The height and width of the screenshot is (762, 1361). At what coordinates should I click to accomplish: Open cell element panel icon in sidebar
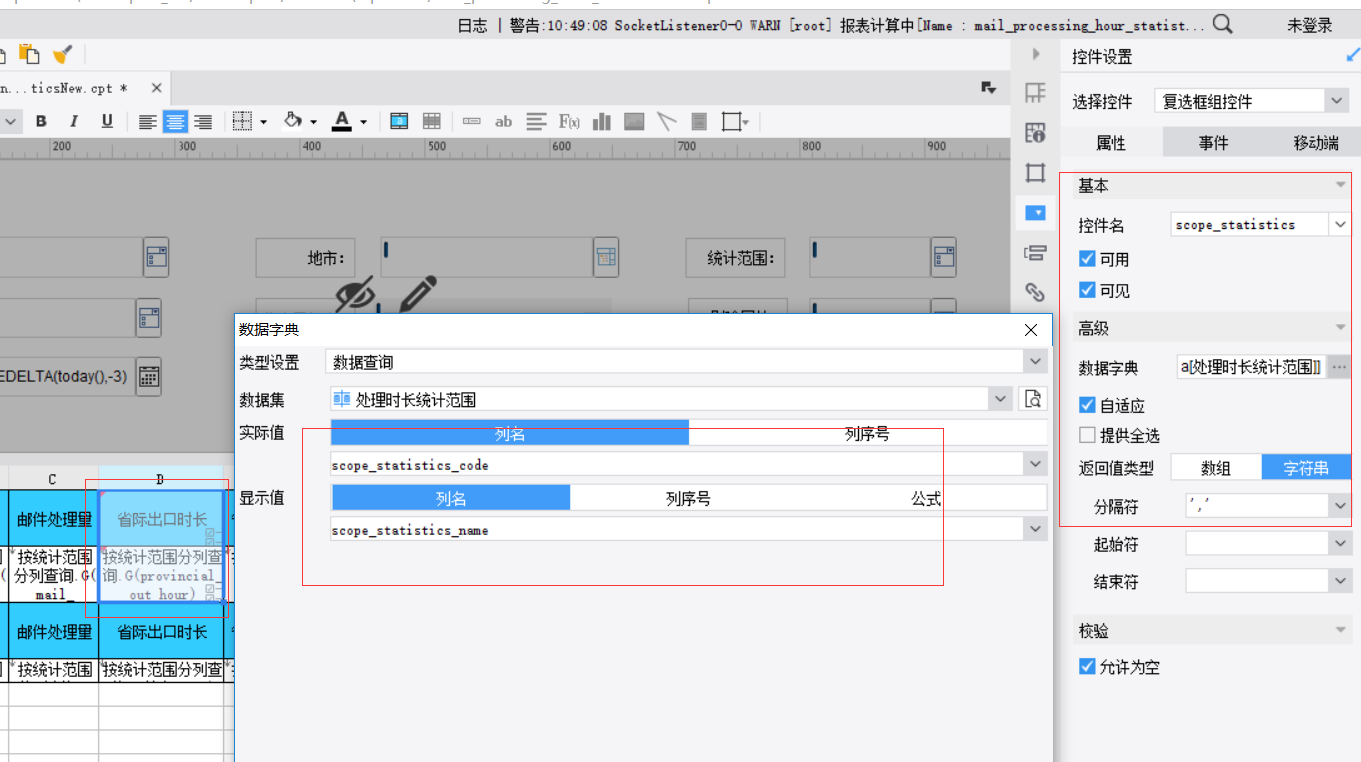1035,93
